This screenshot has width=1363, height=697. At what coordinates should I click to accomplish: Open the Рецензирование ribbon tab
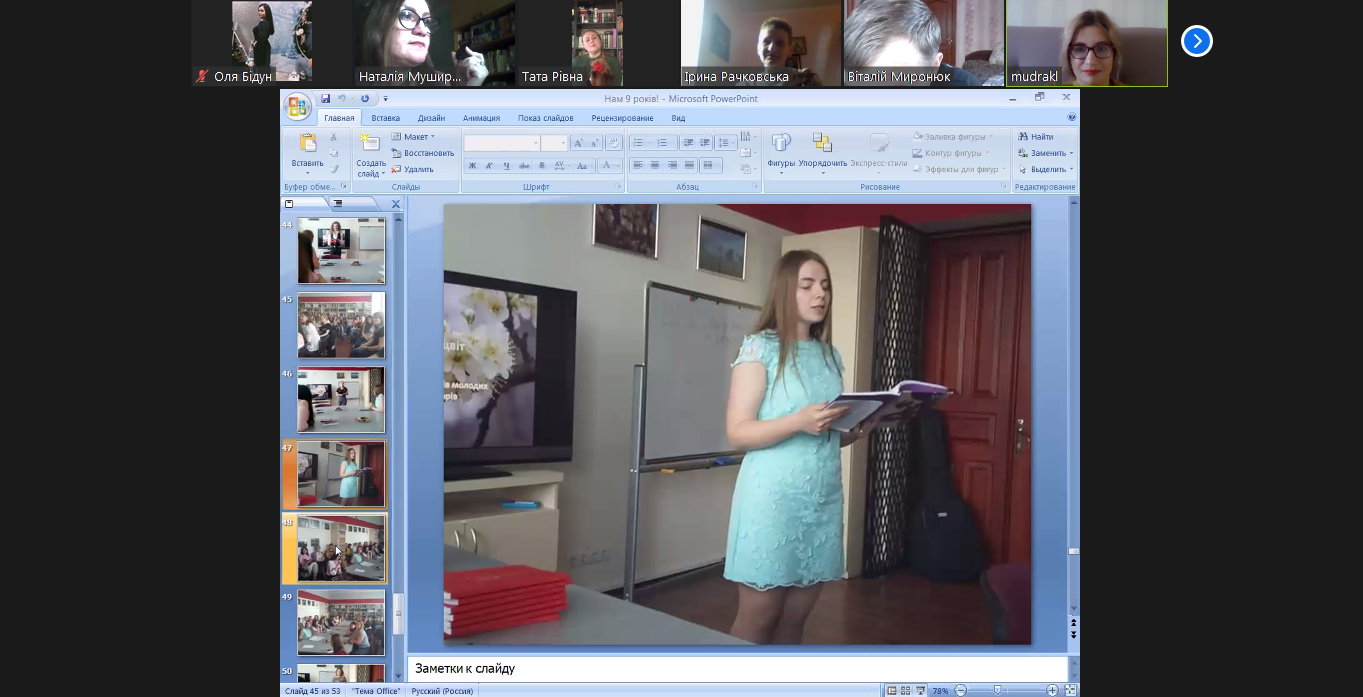tap(622, 118)
